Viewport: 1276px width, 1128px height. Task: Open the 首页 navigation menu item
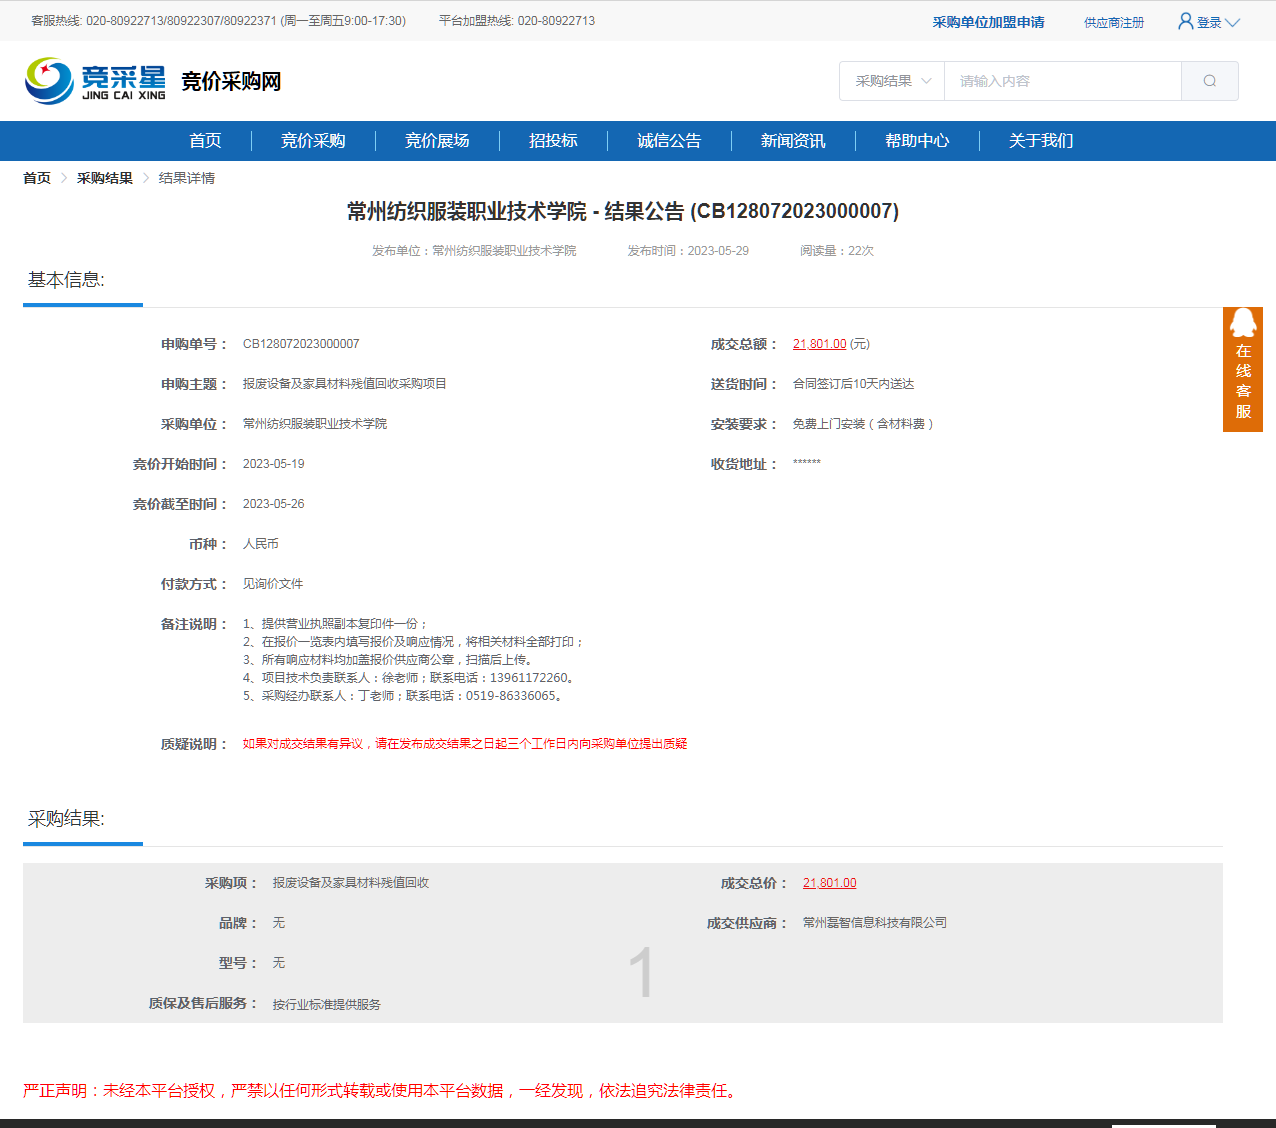pos(205,141)
